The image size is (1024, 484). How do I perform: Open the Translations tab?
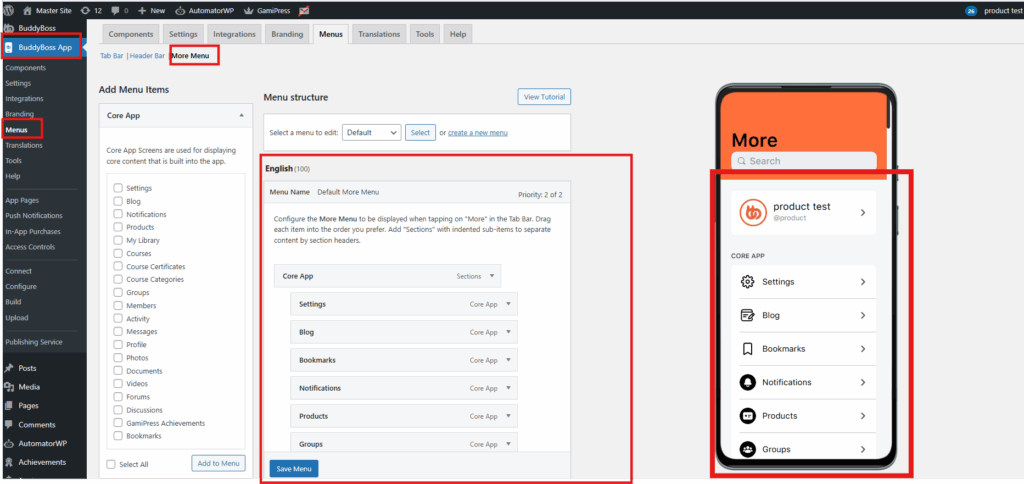coord(379,34)
